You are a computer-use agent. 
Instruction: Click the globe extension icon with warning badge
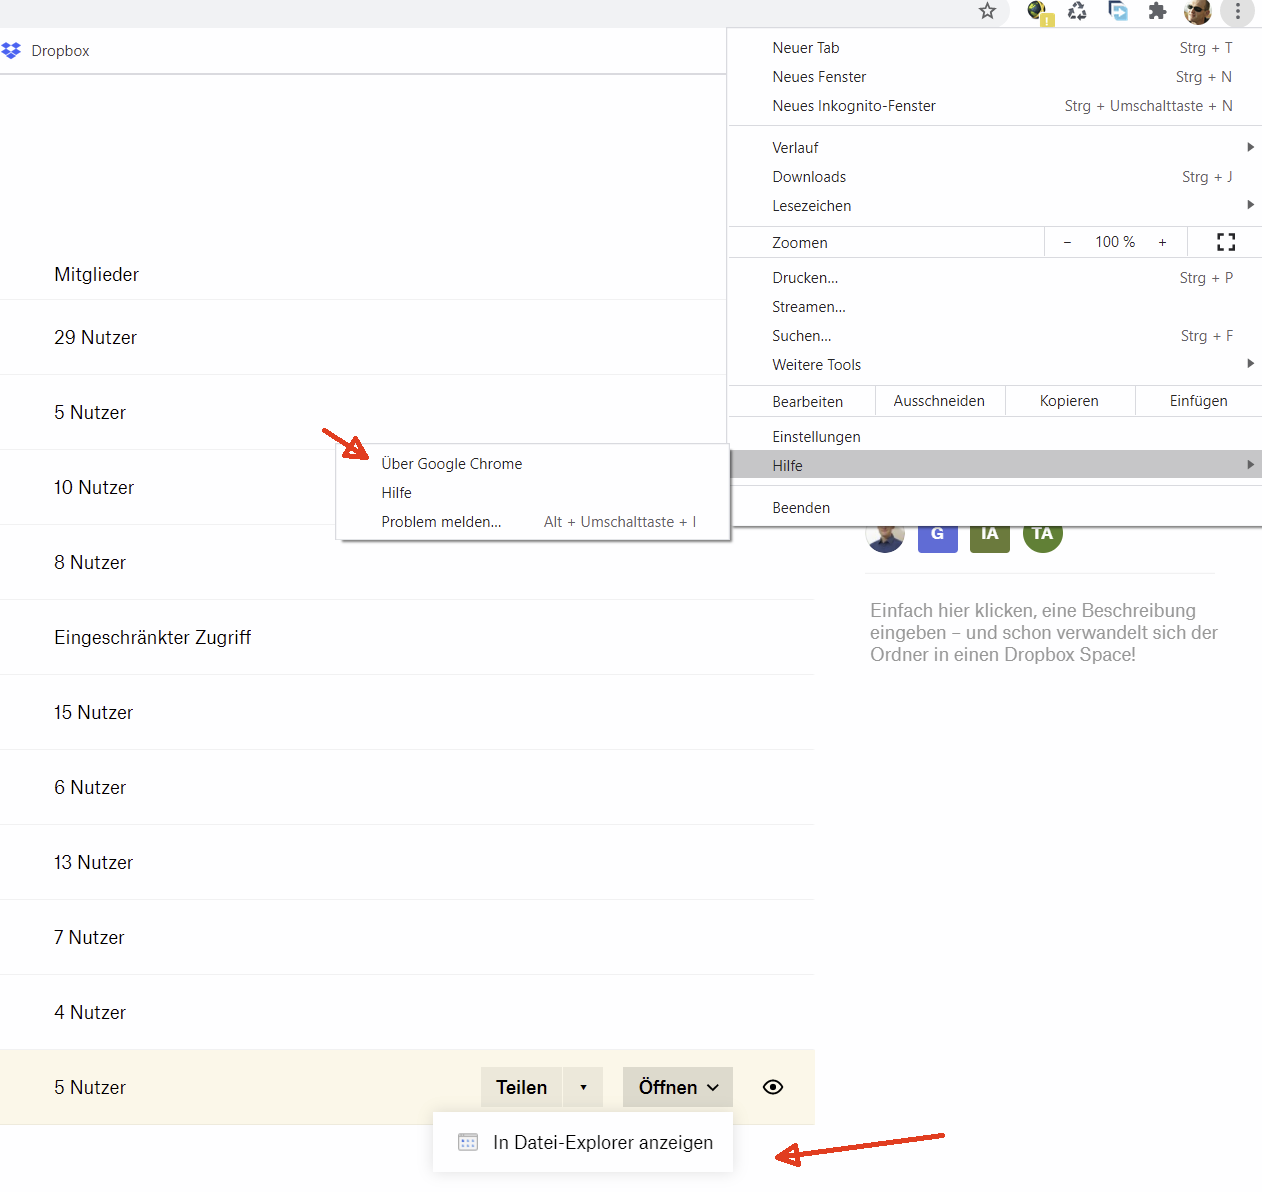coord(1039,12)
